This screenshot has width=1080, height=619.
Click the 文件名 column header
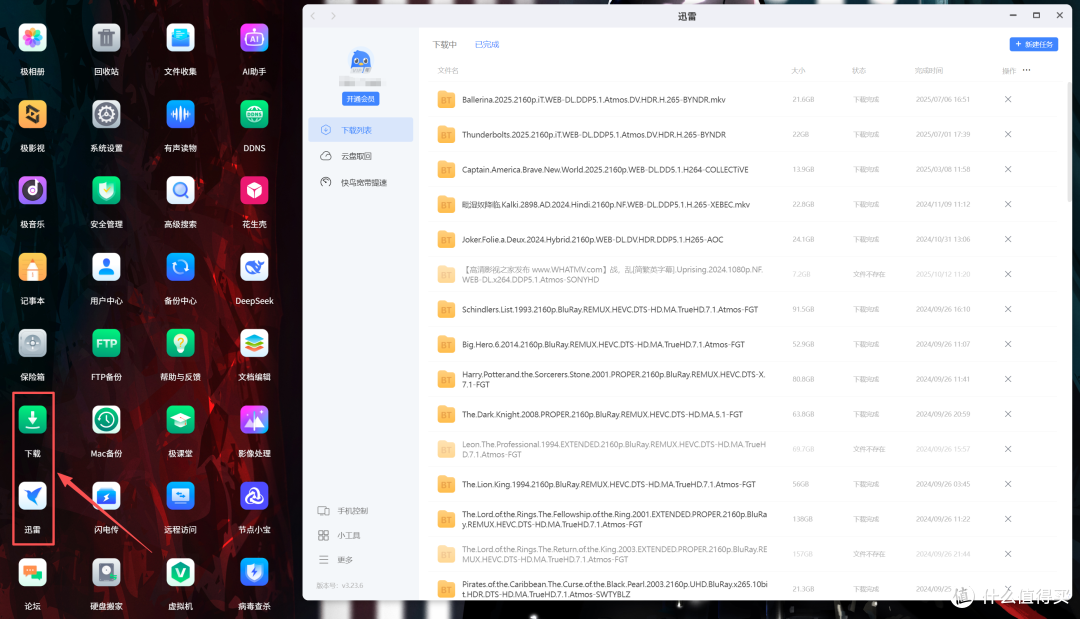pos(448,70)
